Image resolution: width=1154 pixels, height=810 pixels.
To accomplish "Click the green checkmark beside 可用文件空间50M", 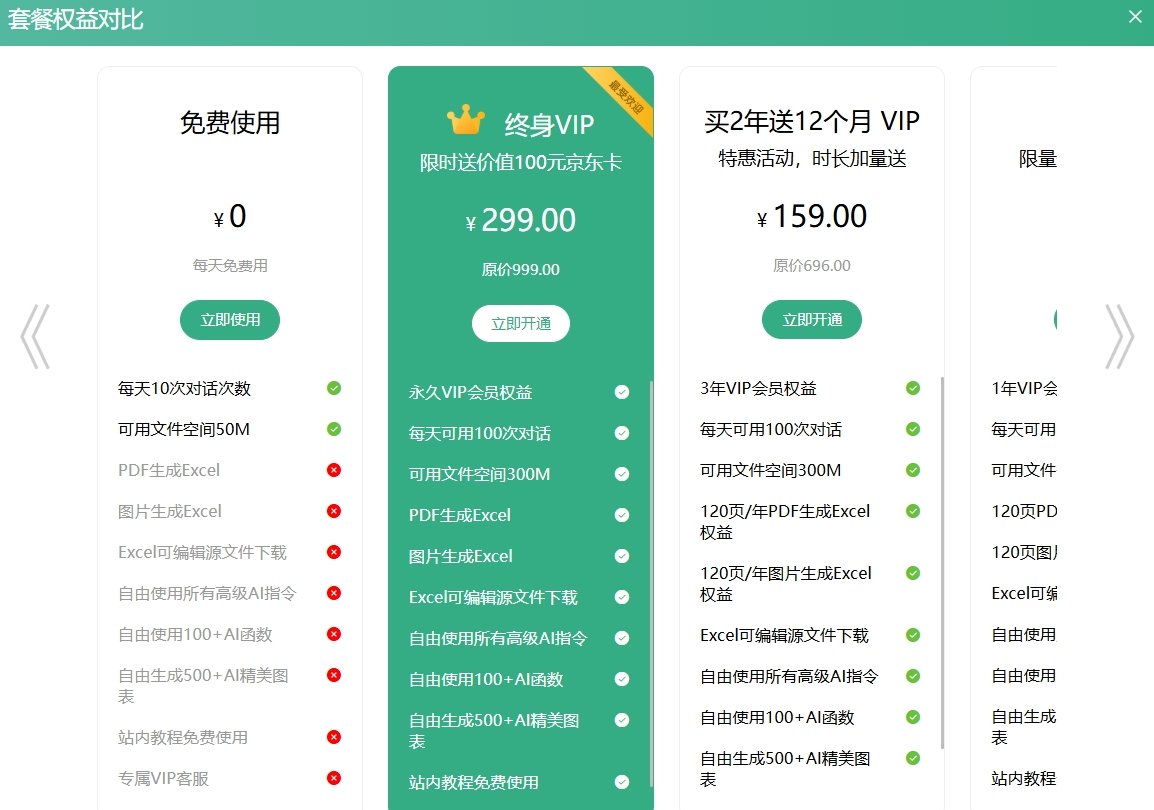I will tap(333, 429).
